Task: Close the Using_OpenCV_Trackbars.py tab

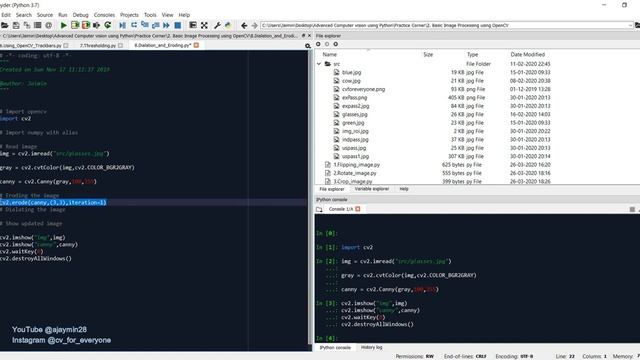Action: pyautogui.click(x=66, y=46)
